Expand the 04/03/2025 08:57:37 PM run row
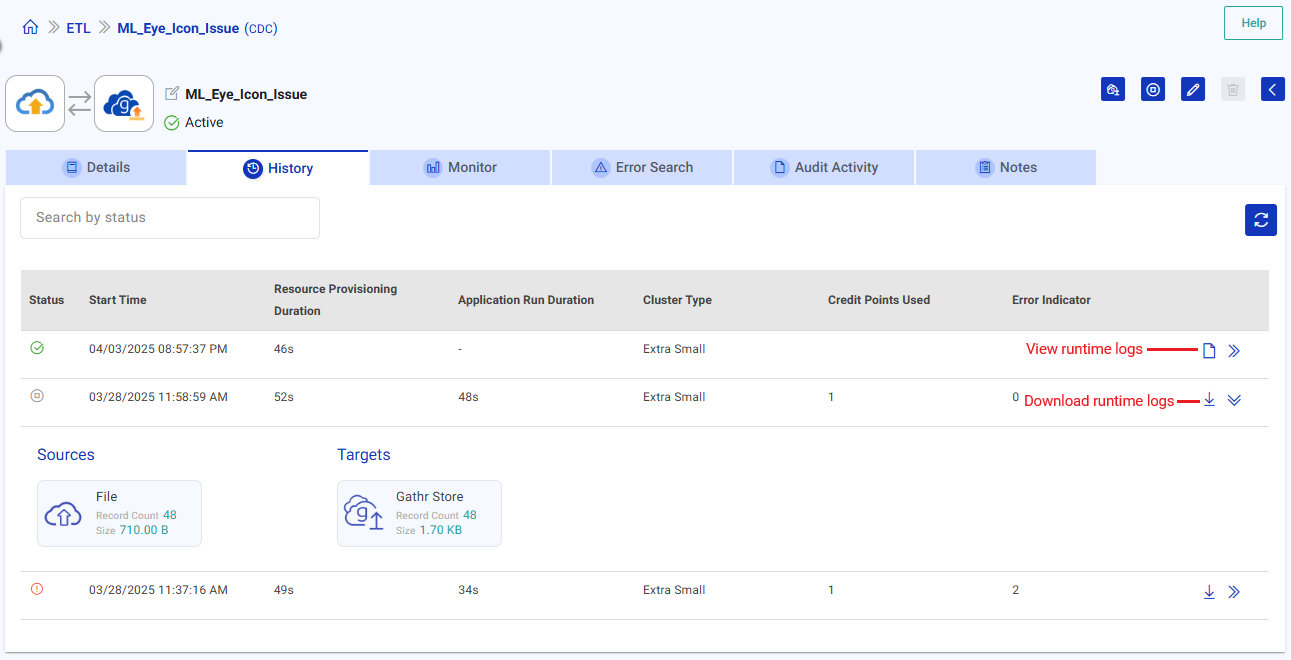1291x660 pixels. click(1234, 351)
